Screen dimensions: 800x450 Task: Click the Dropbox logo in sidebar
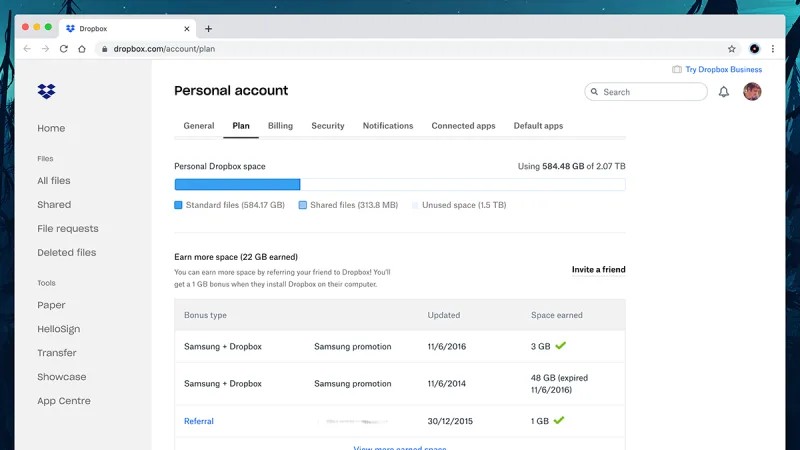(46, 91)
